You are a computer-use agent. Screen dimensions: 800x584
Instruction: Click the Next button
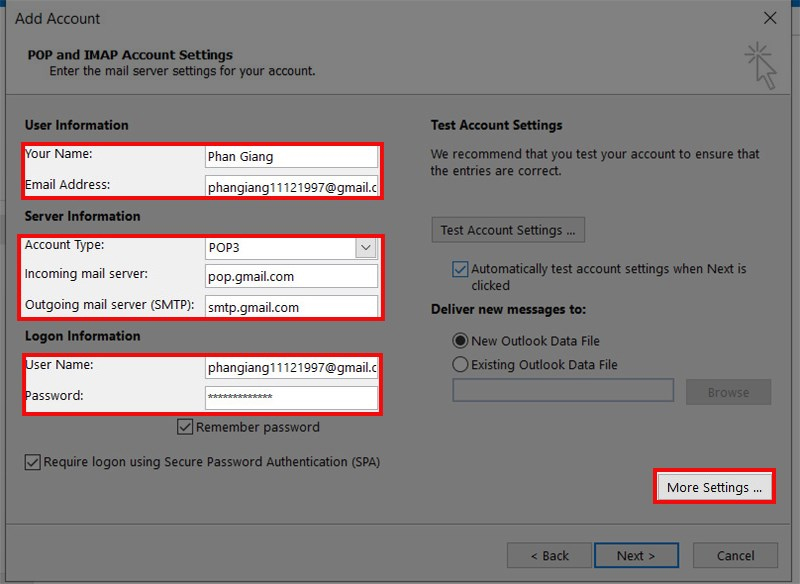[x=637, y=555]
